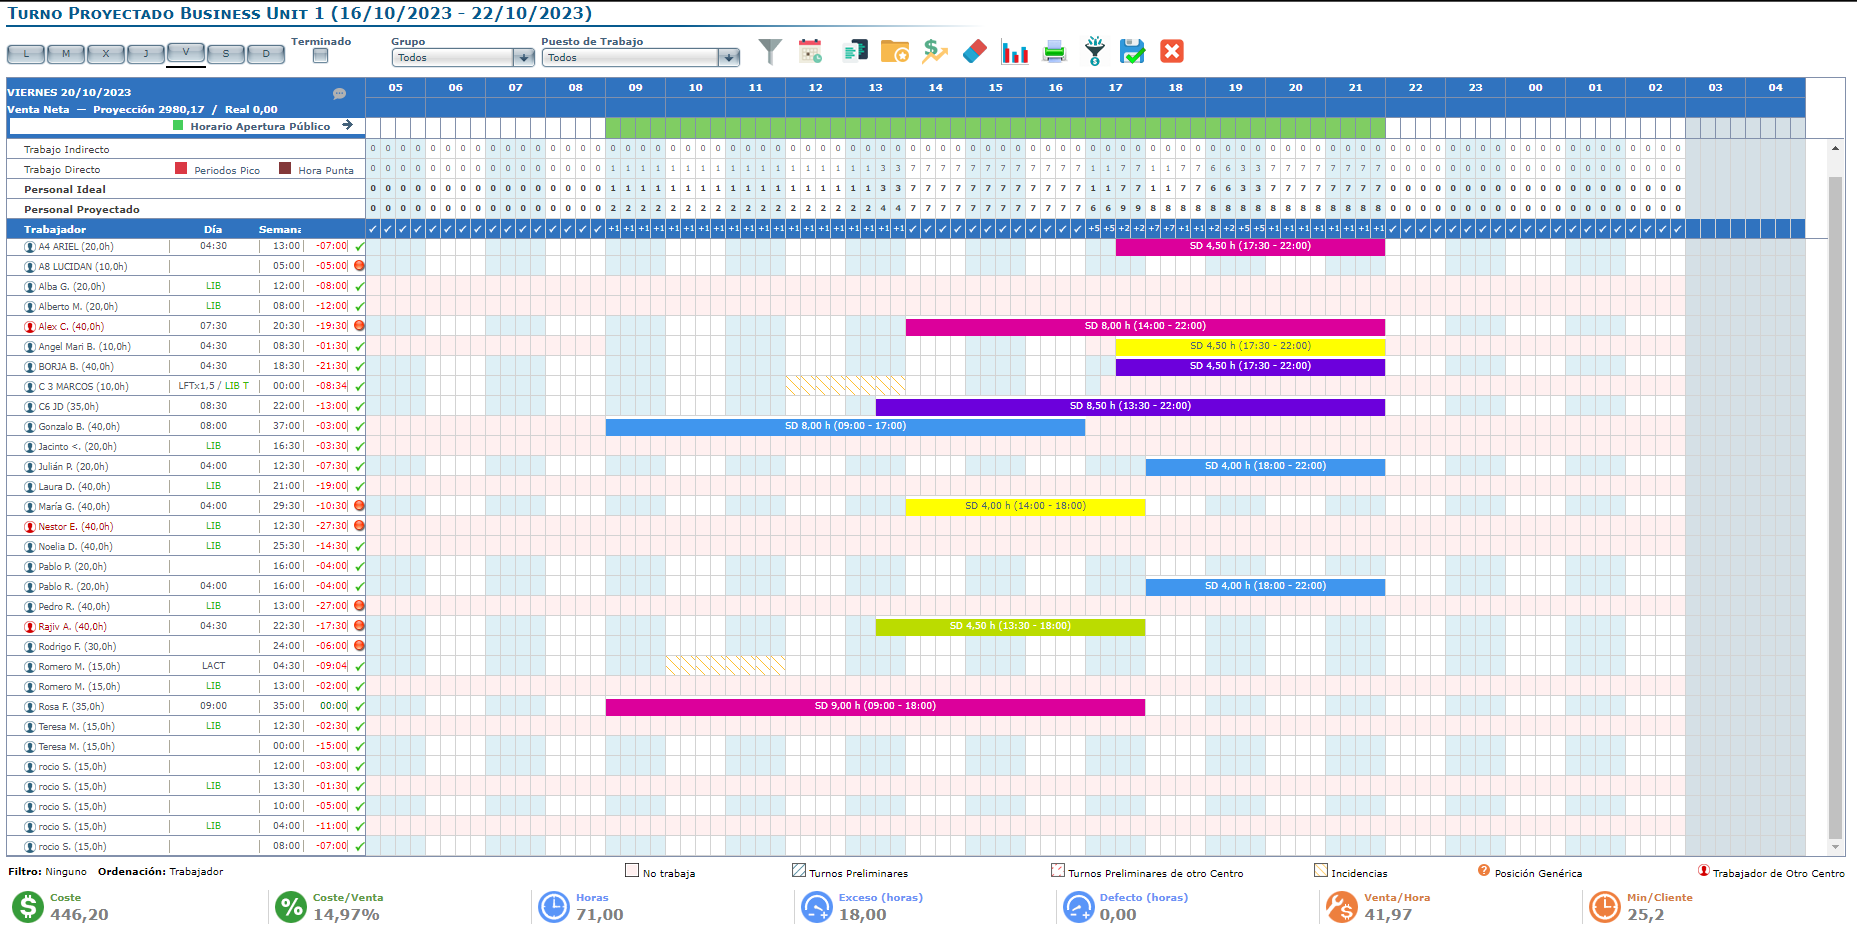Click the arrow next to Horario Apertura Público
Image resolution: width=1857 pixels, height=941 pixels.
tap(347, 125)
